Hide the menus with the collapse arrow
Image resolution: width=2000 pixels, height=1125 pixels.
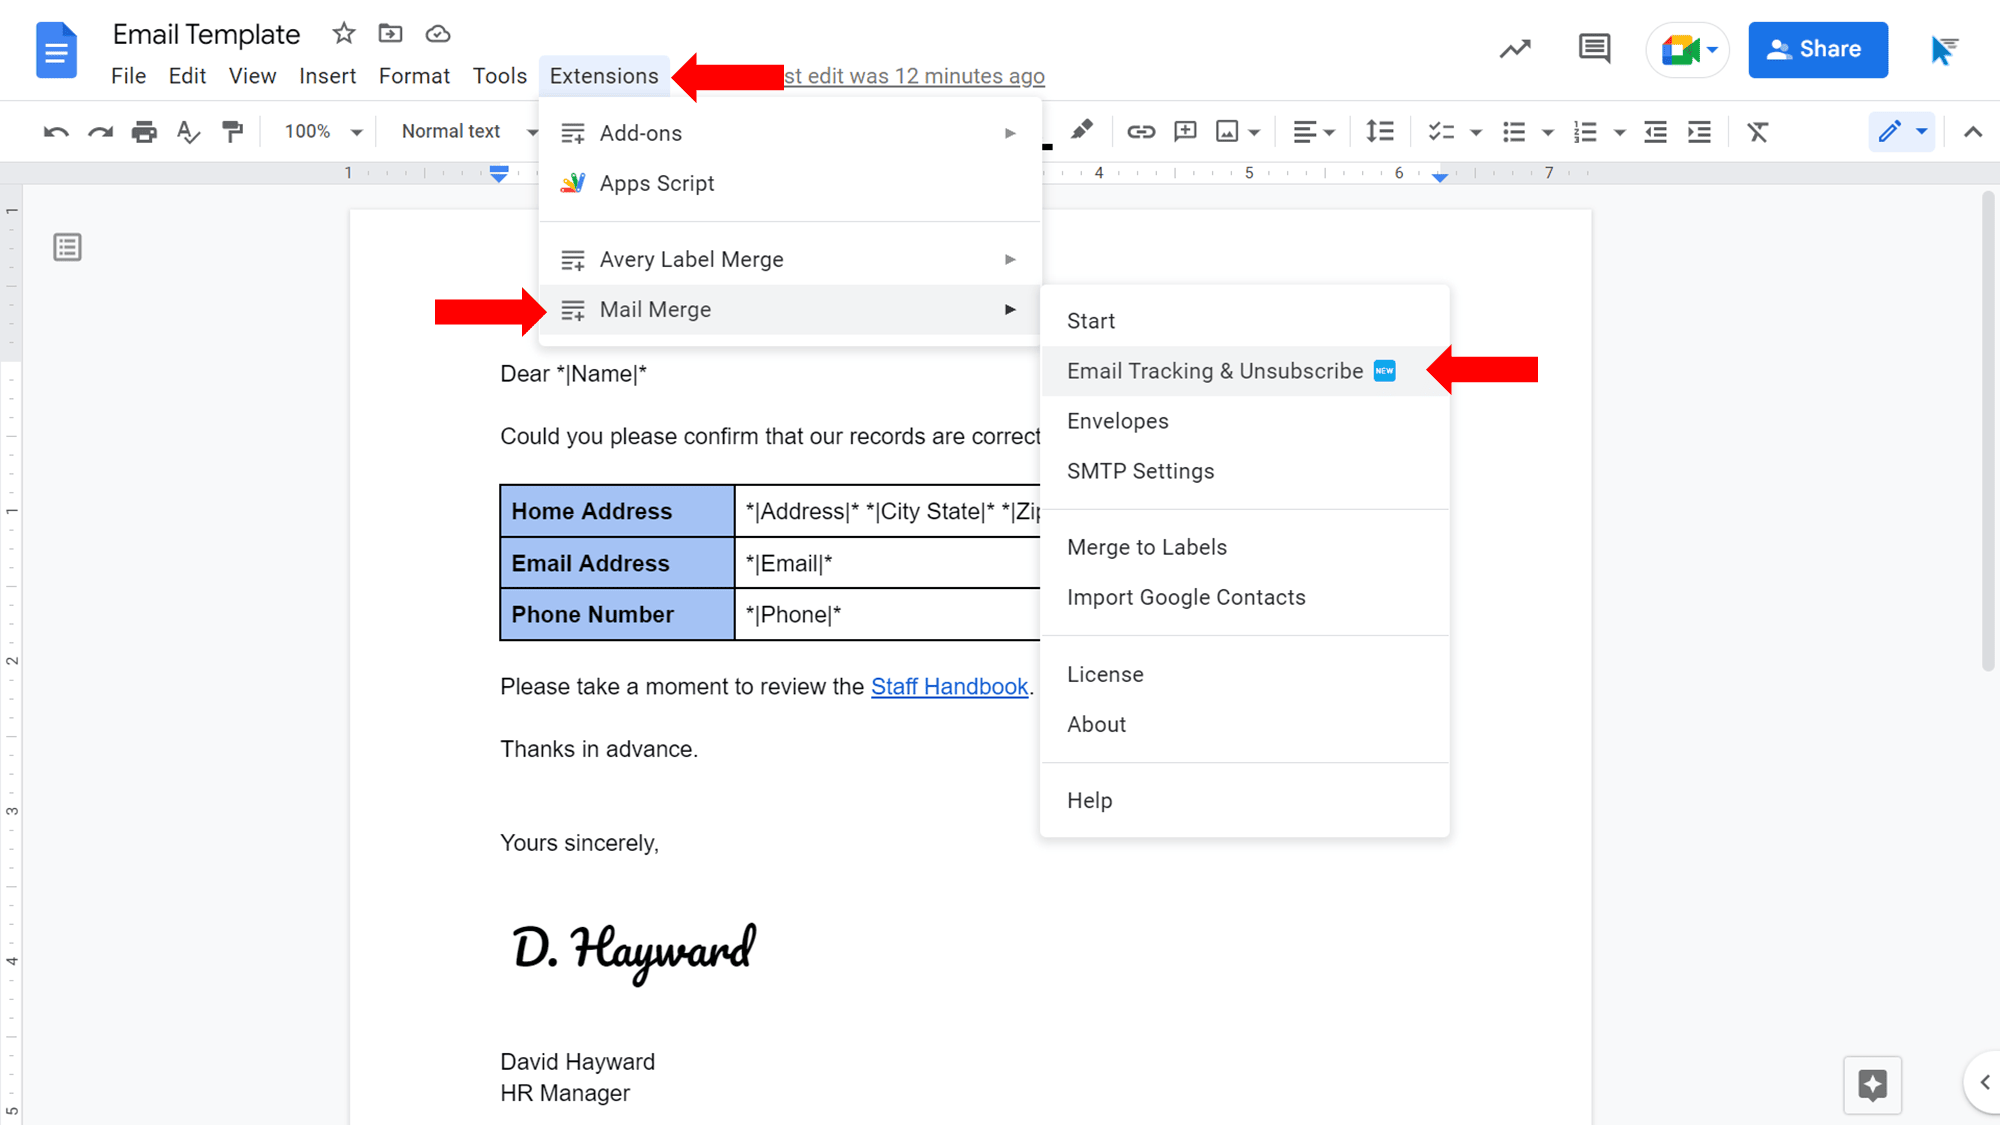tap(1972, 132)
